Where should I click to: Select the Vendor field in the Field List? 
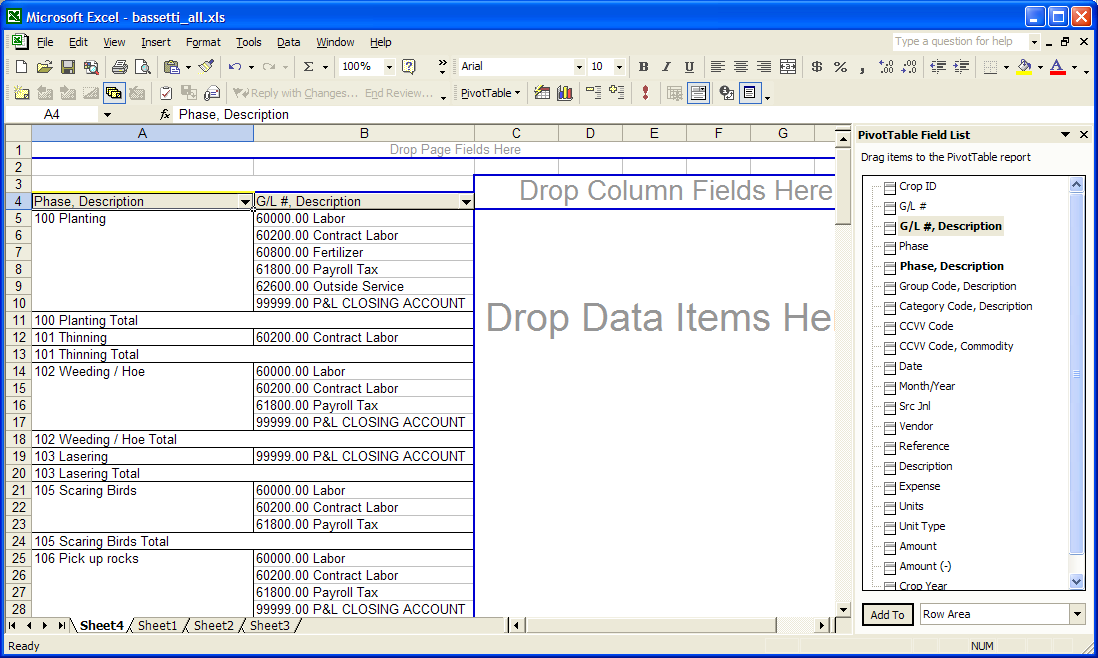pyautogui.click(x=915, y=426)
